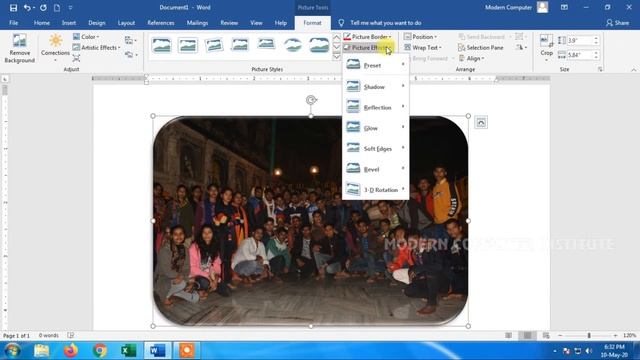
Task: Switch to the View tab
Action: (x=256, y=23)
